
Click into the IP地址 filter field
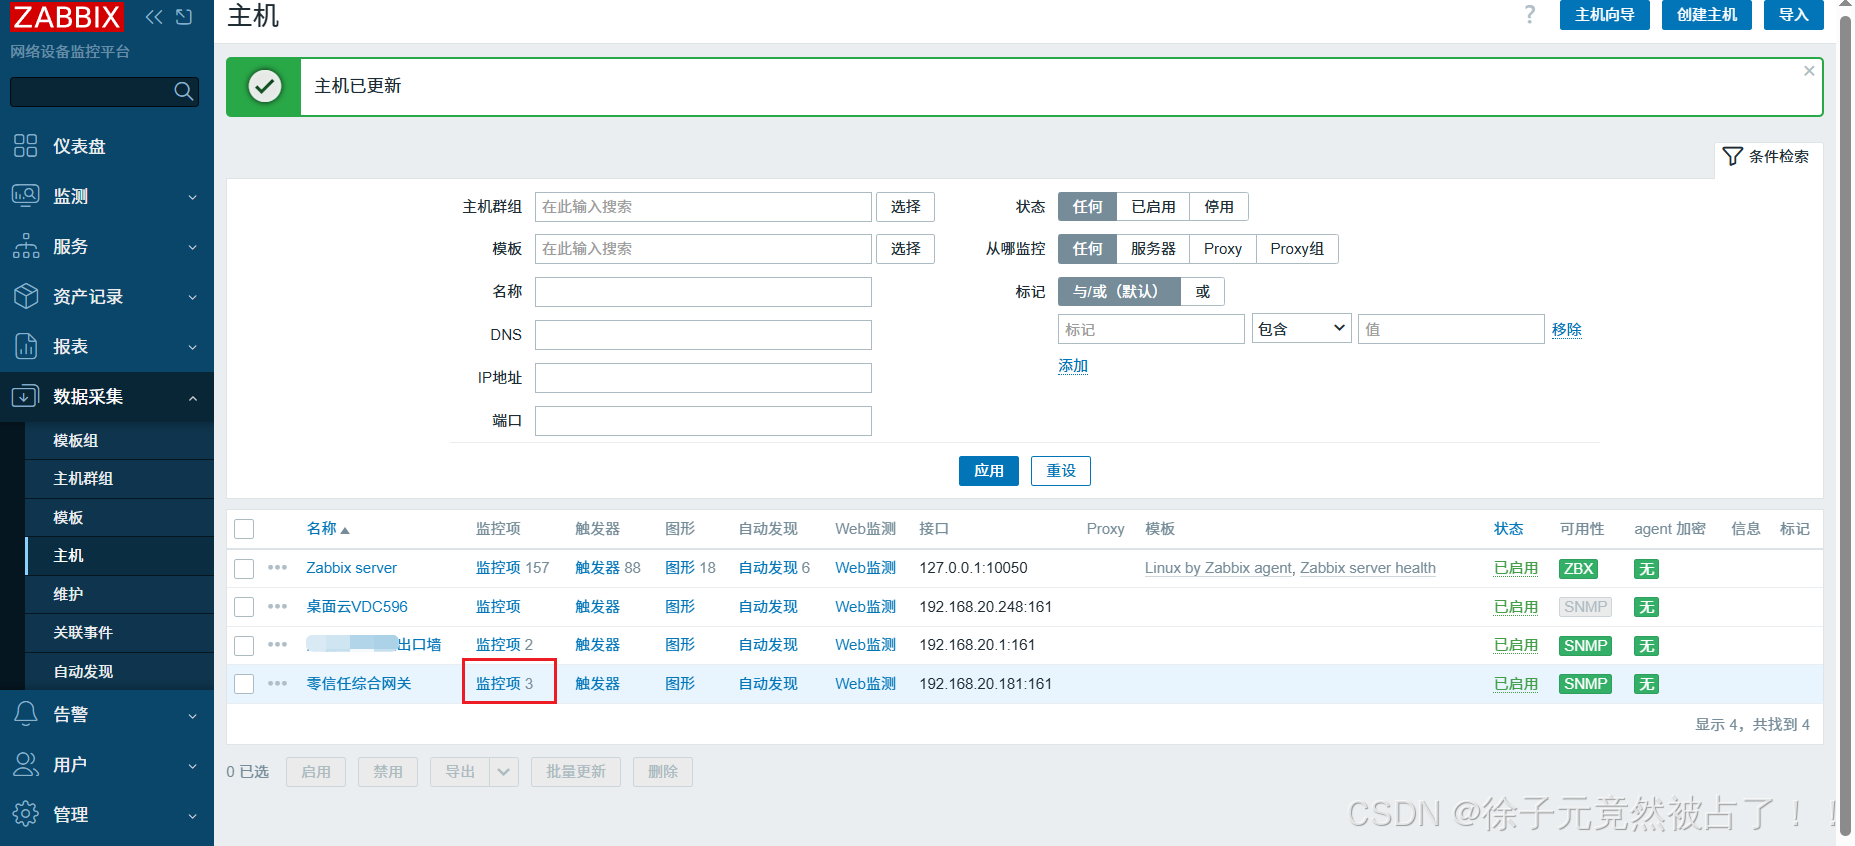tap(703, 378)
